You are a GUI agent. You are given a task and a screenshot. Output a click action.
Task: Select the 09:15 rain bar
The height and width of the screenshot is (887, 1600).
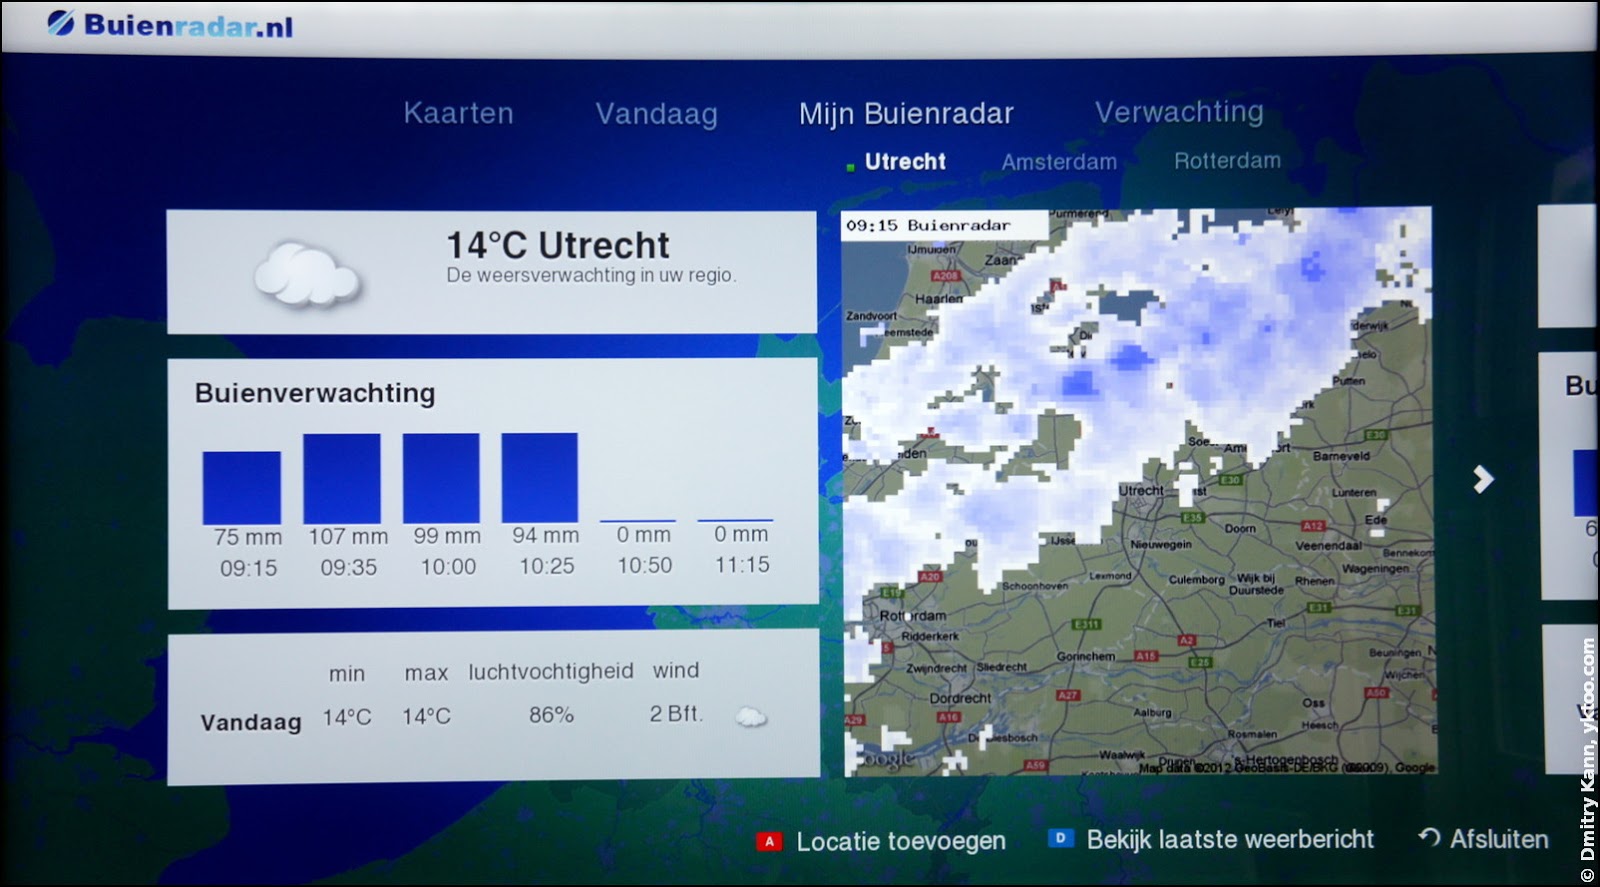(x=242, y=488)
